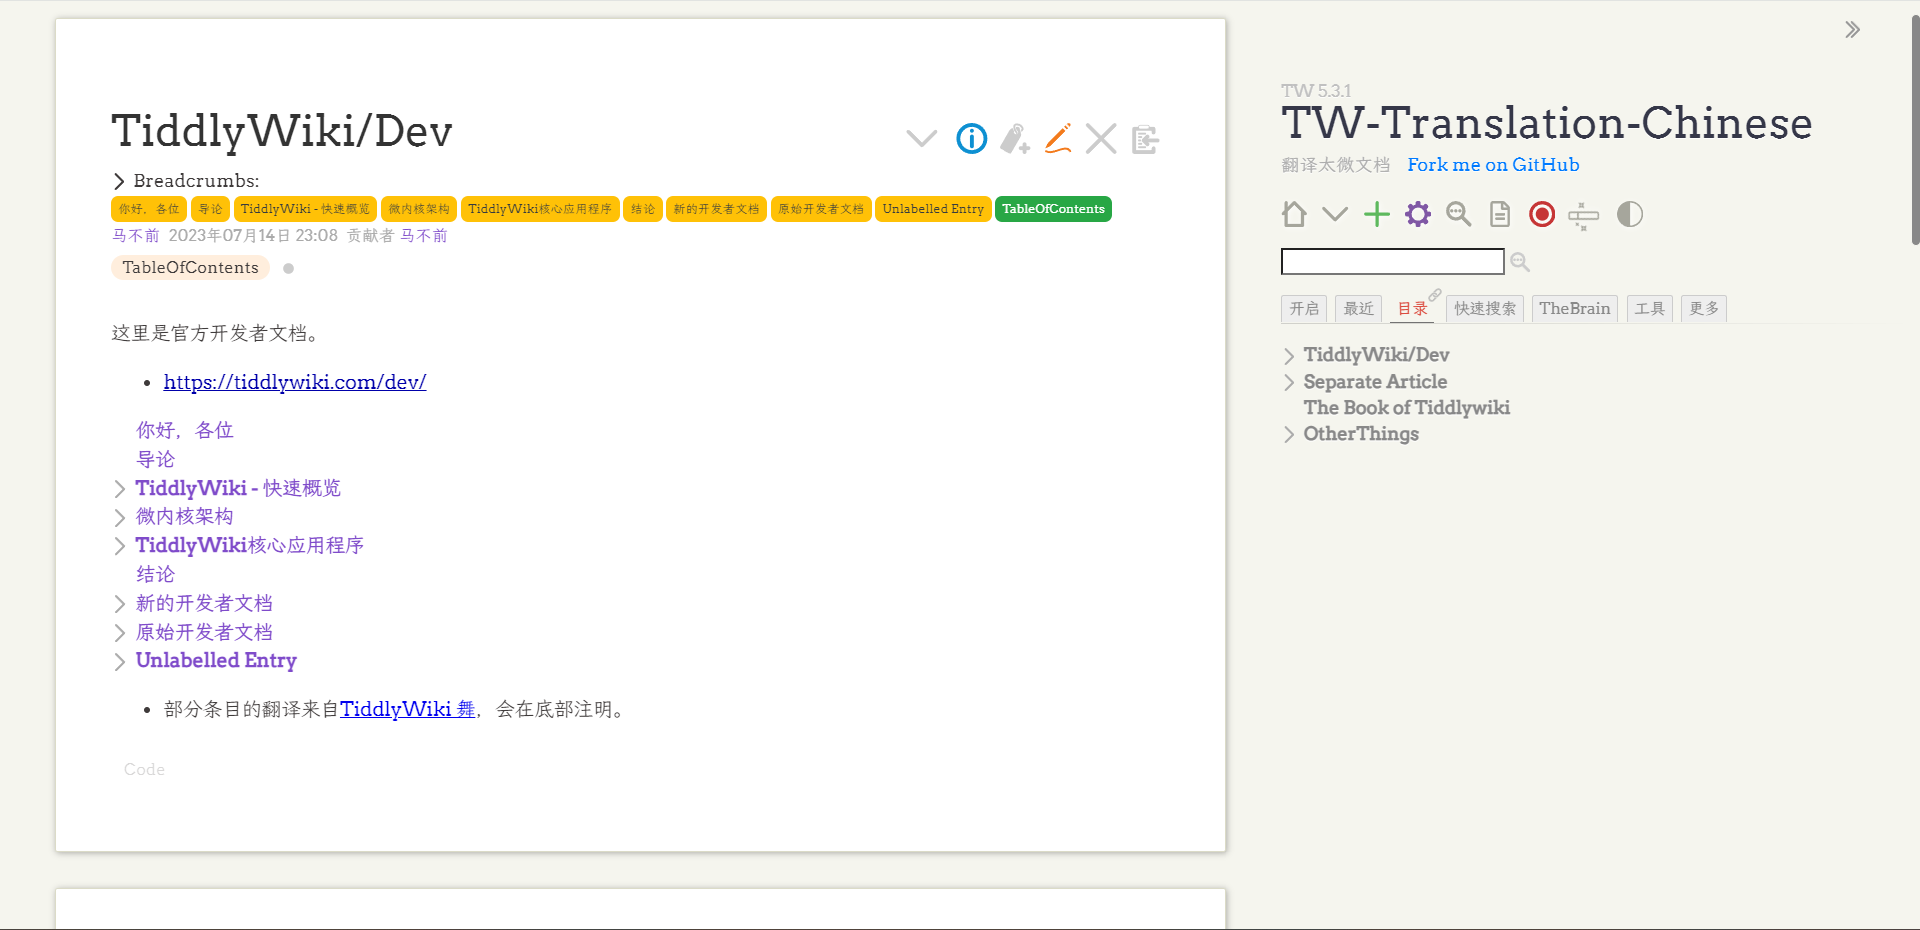Open the TheBrain sidebar tab
The height and width of the screenshot is (930, 1920).
1575,309
